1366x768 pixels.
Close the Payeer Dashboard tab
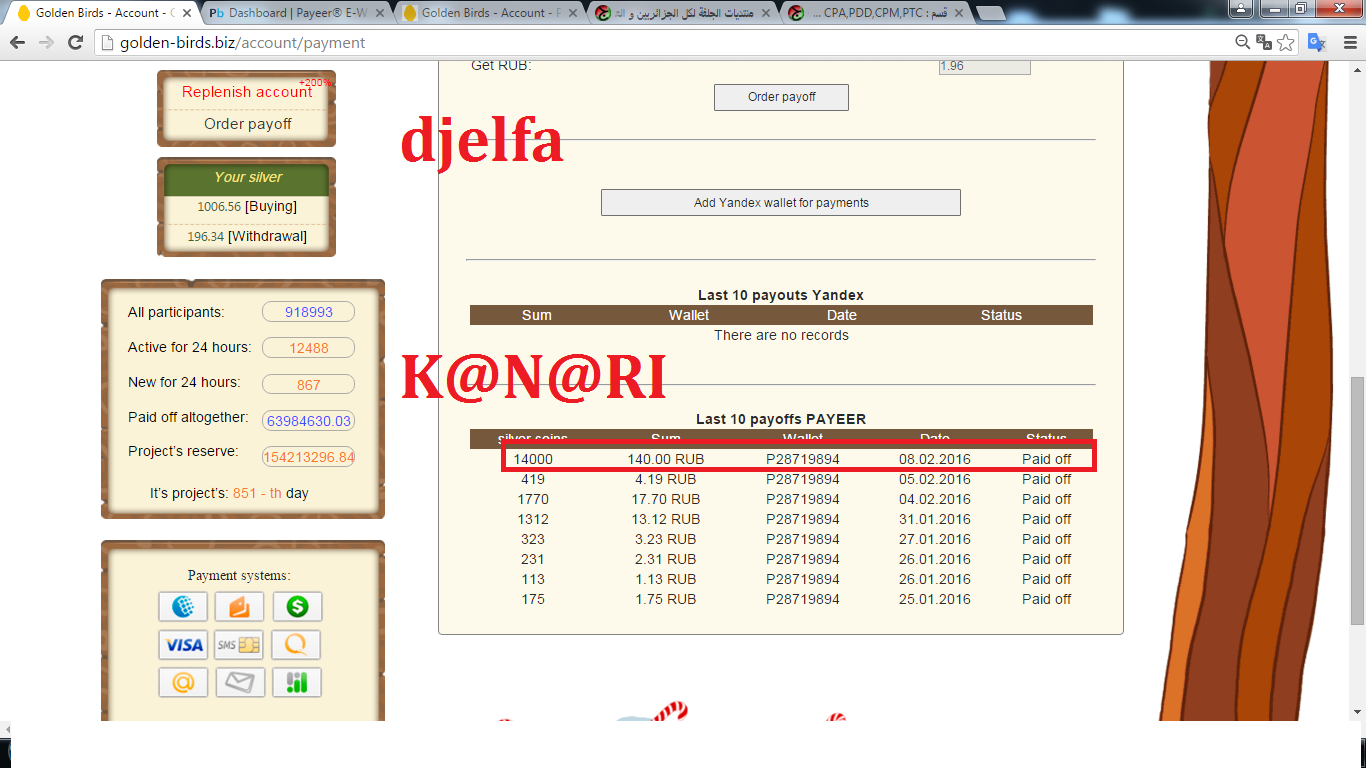(x=381, y=13)
